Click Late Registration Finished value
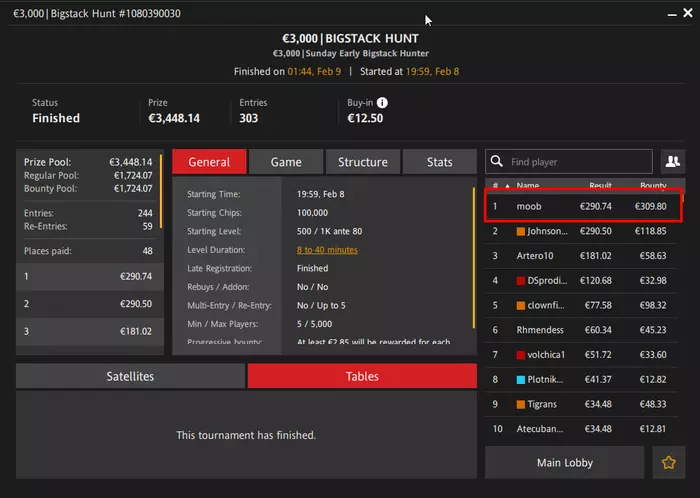This screenshot has width=700, height=498. pos(312,268)
